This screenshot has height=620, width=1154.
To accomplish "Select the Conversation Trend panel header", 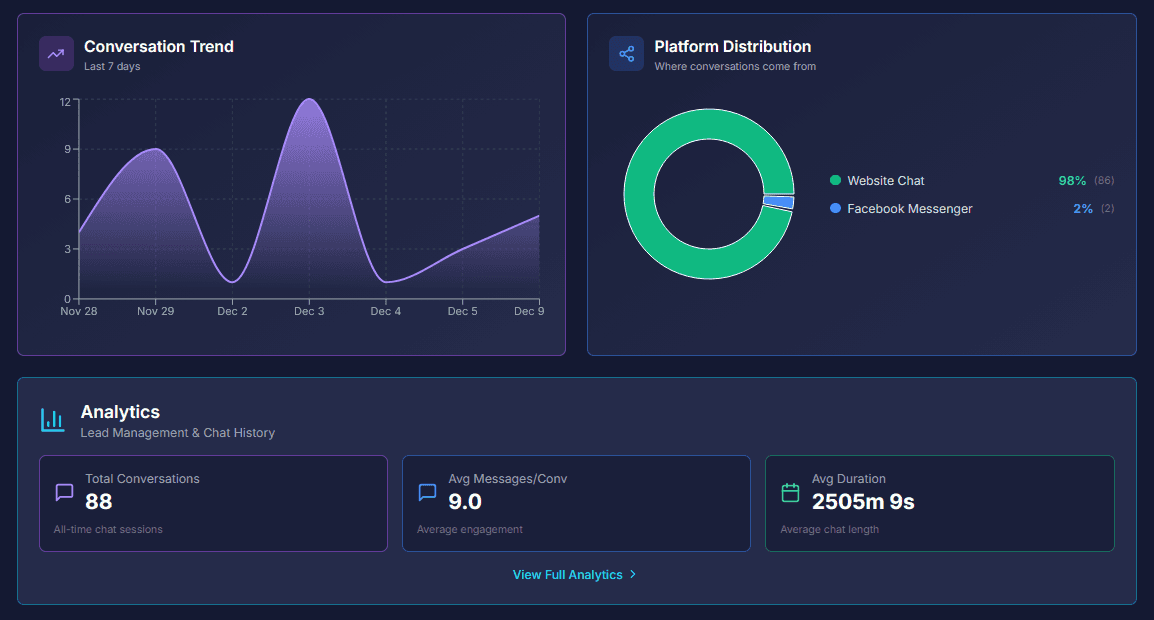I will [x=159, y=46].
